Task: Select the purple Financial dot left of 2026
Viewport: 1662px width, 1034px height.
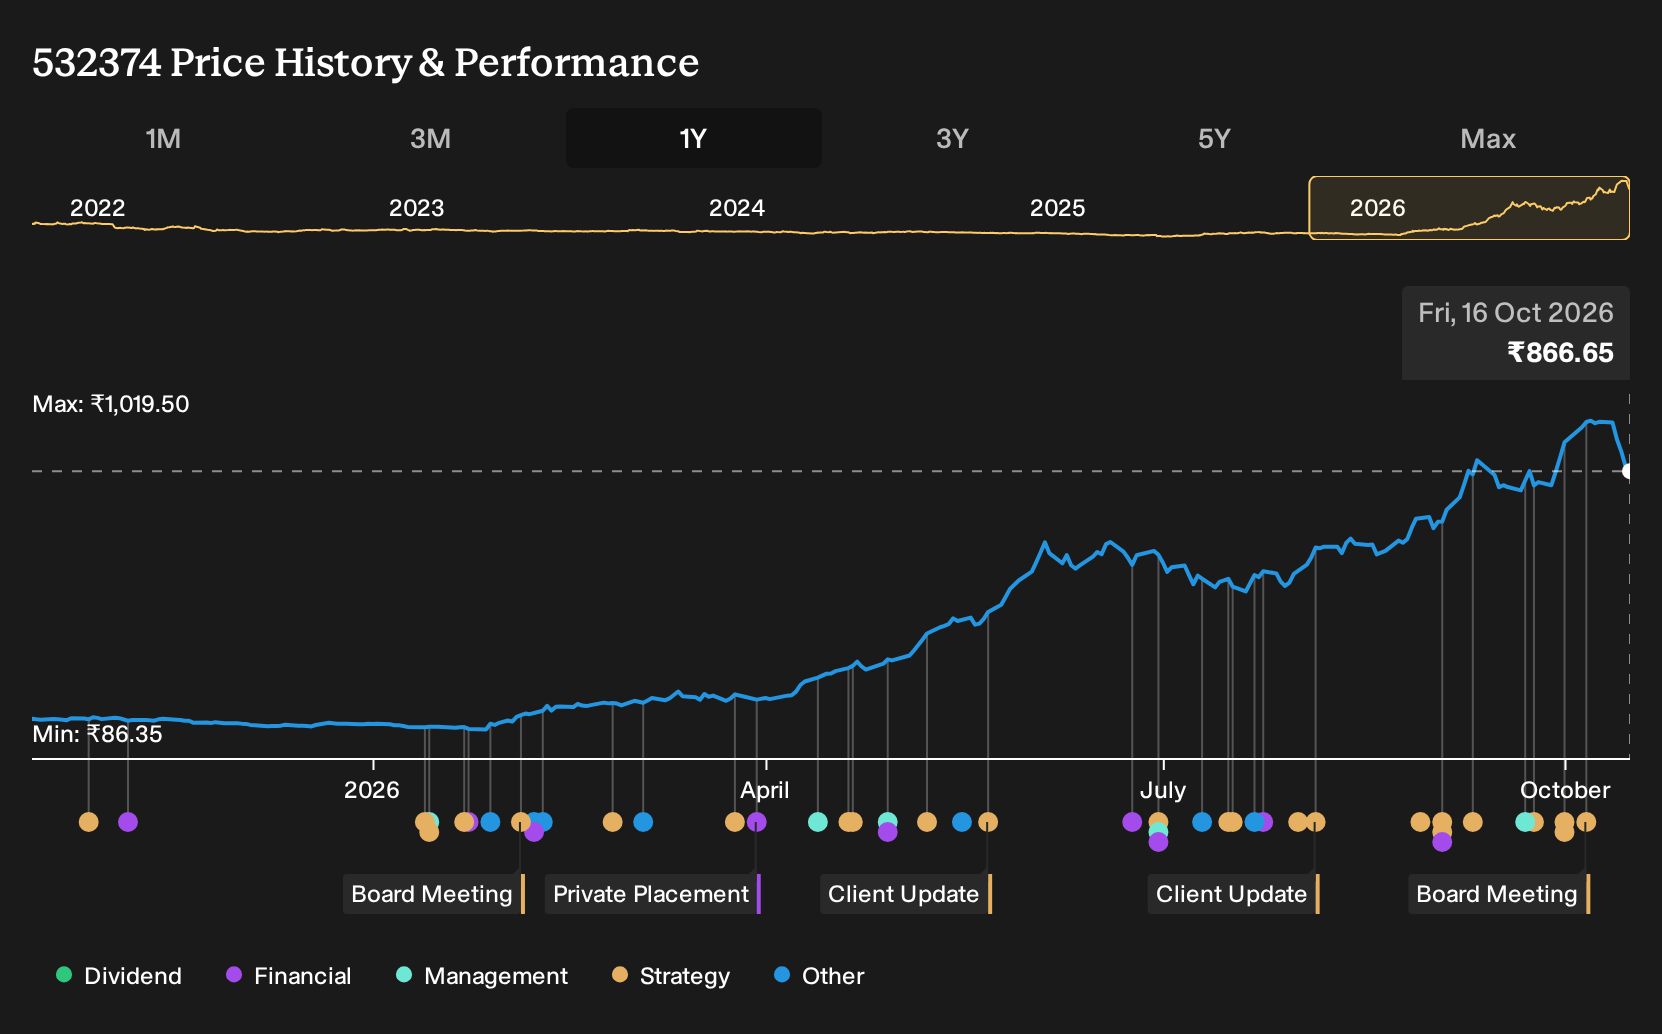Action: point(128,822)
